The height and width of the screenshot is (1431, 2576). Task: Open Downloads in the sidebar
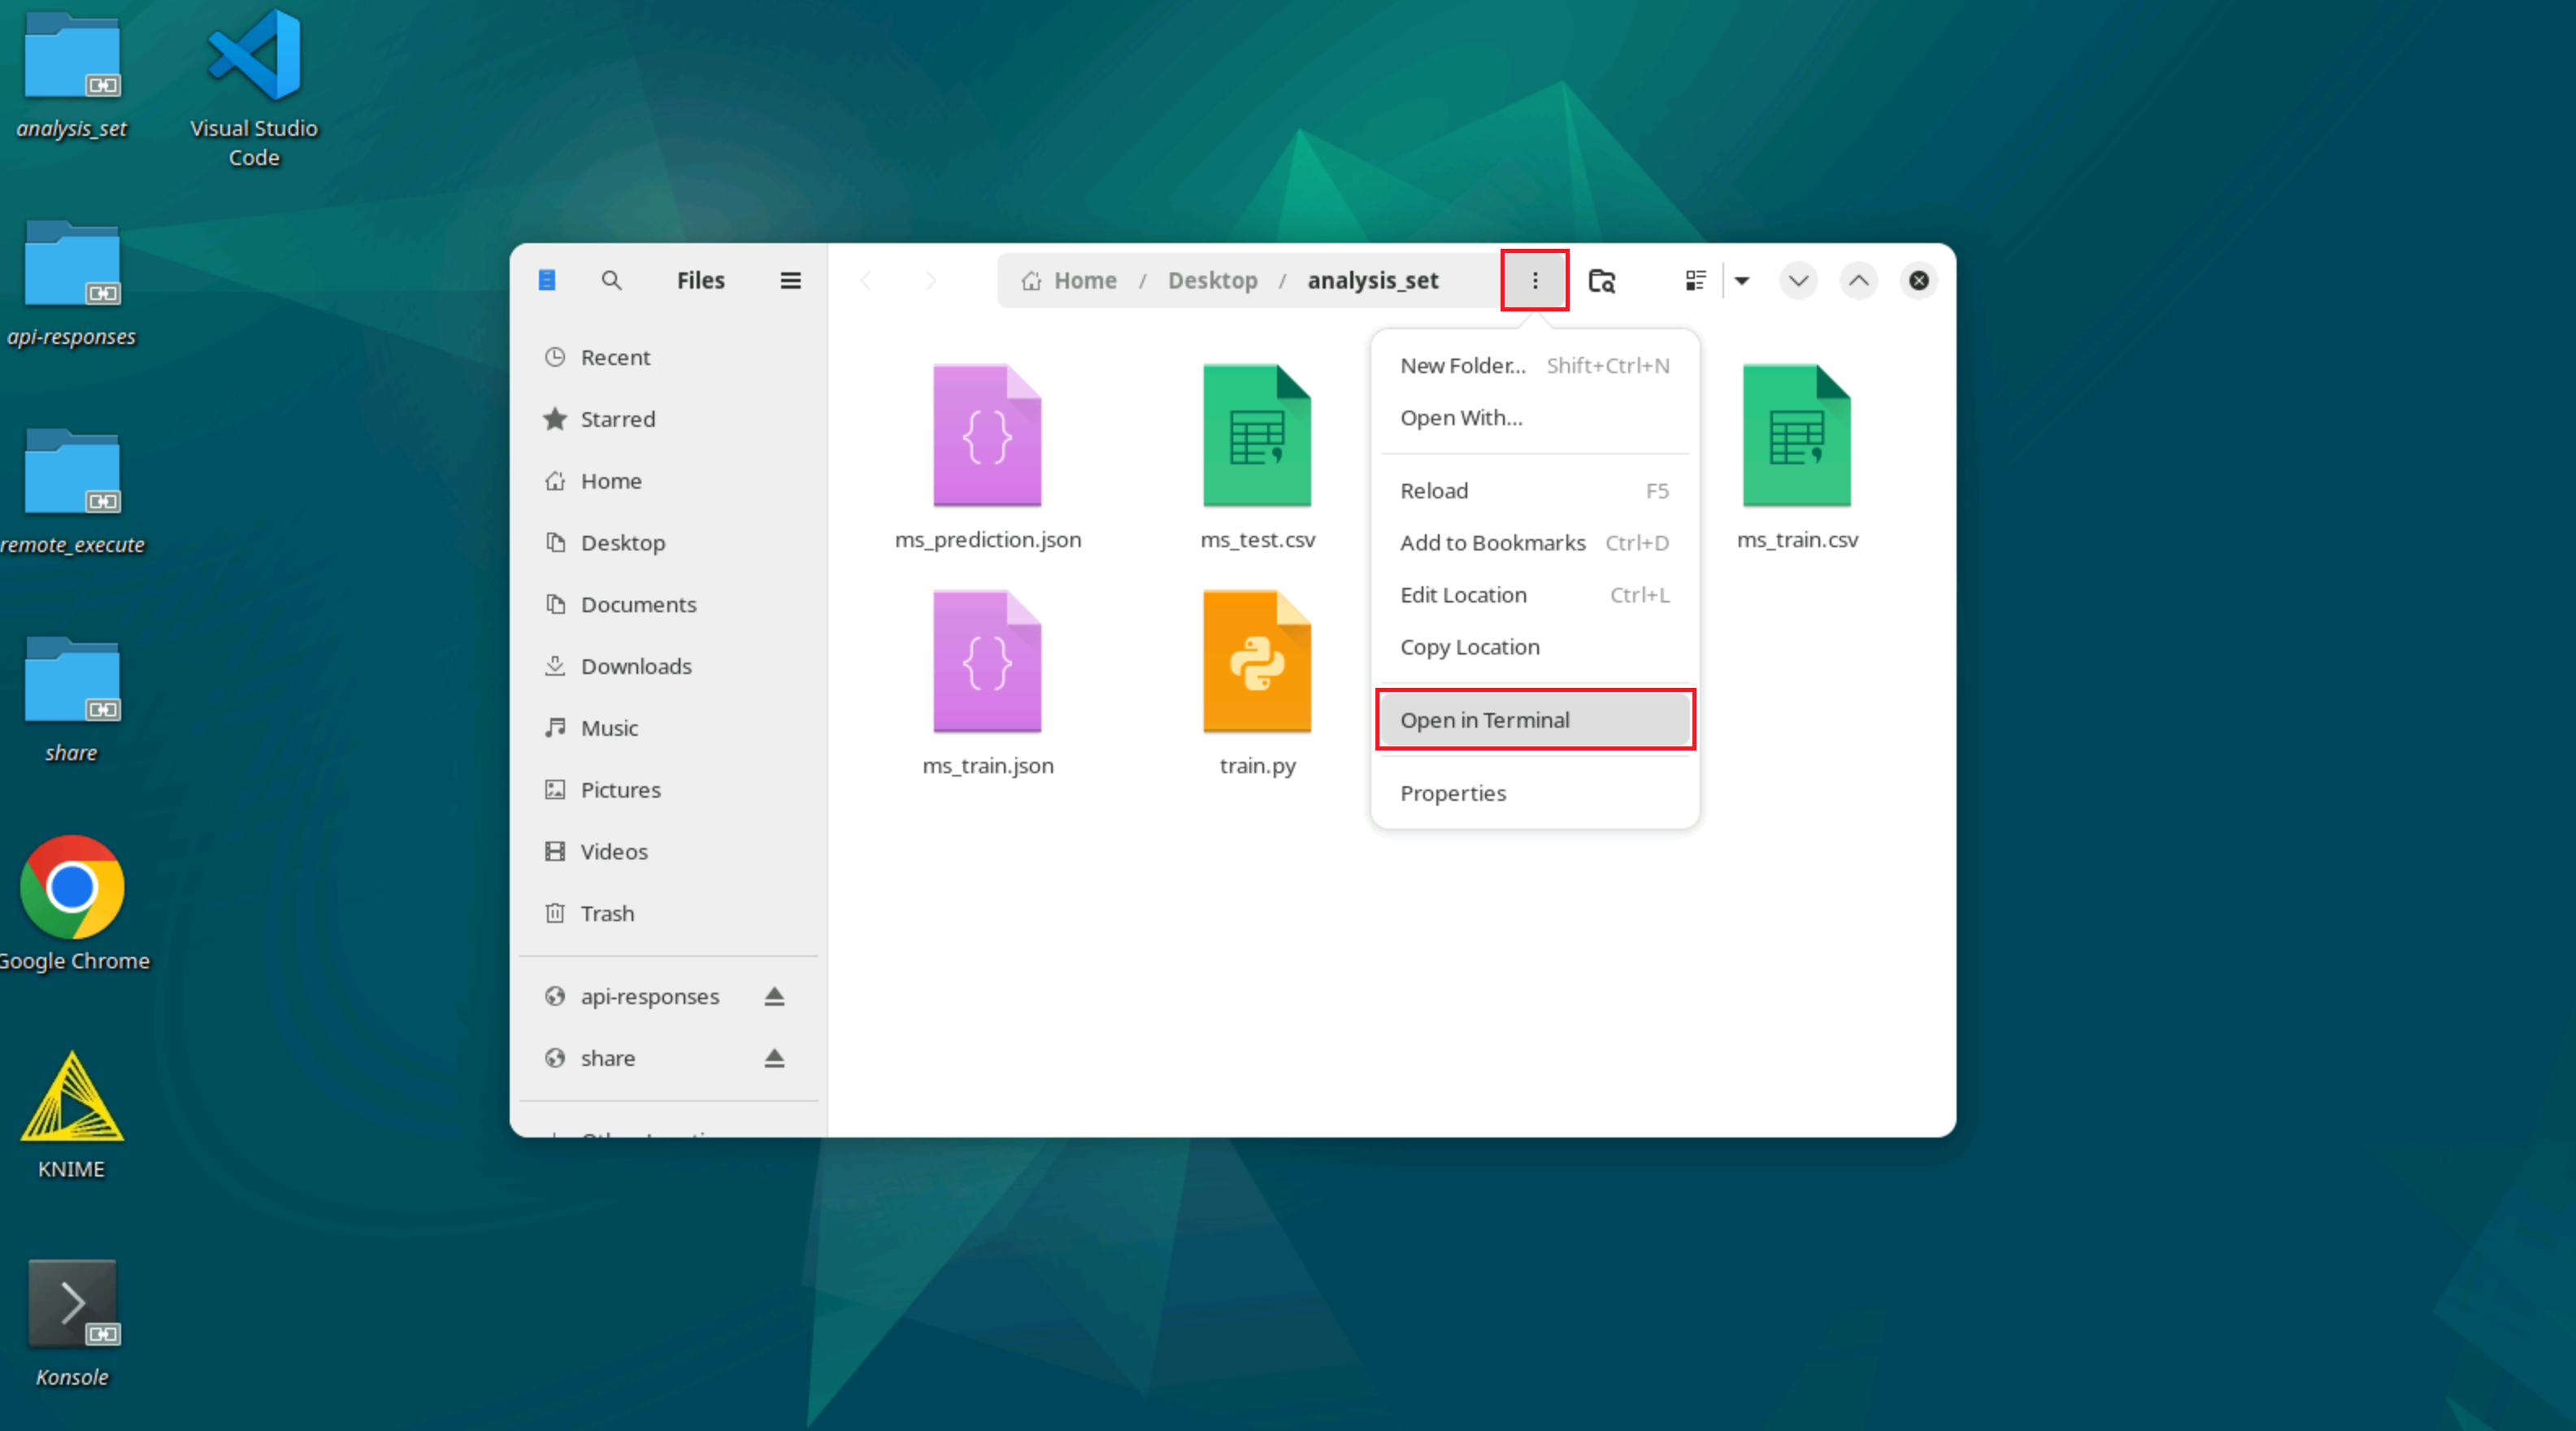coord(635,666)
